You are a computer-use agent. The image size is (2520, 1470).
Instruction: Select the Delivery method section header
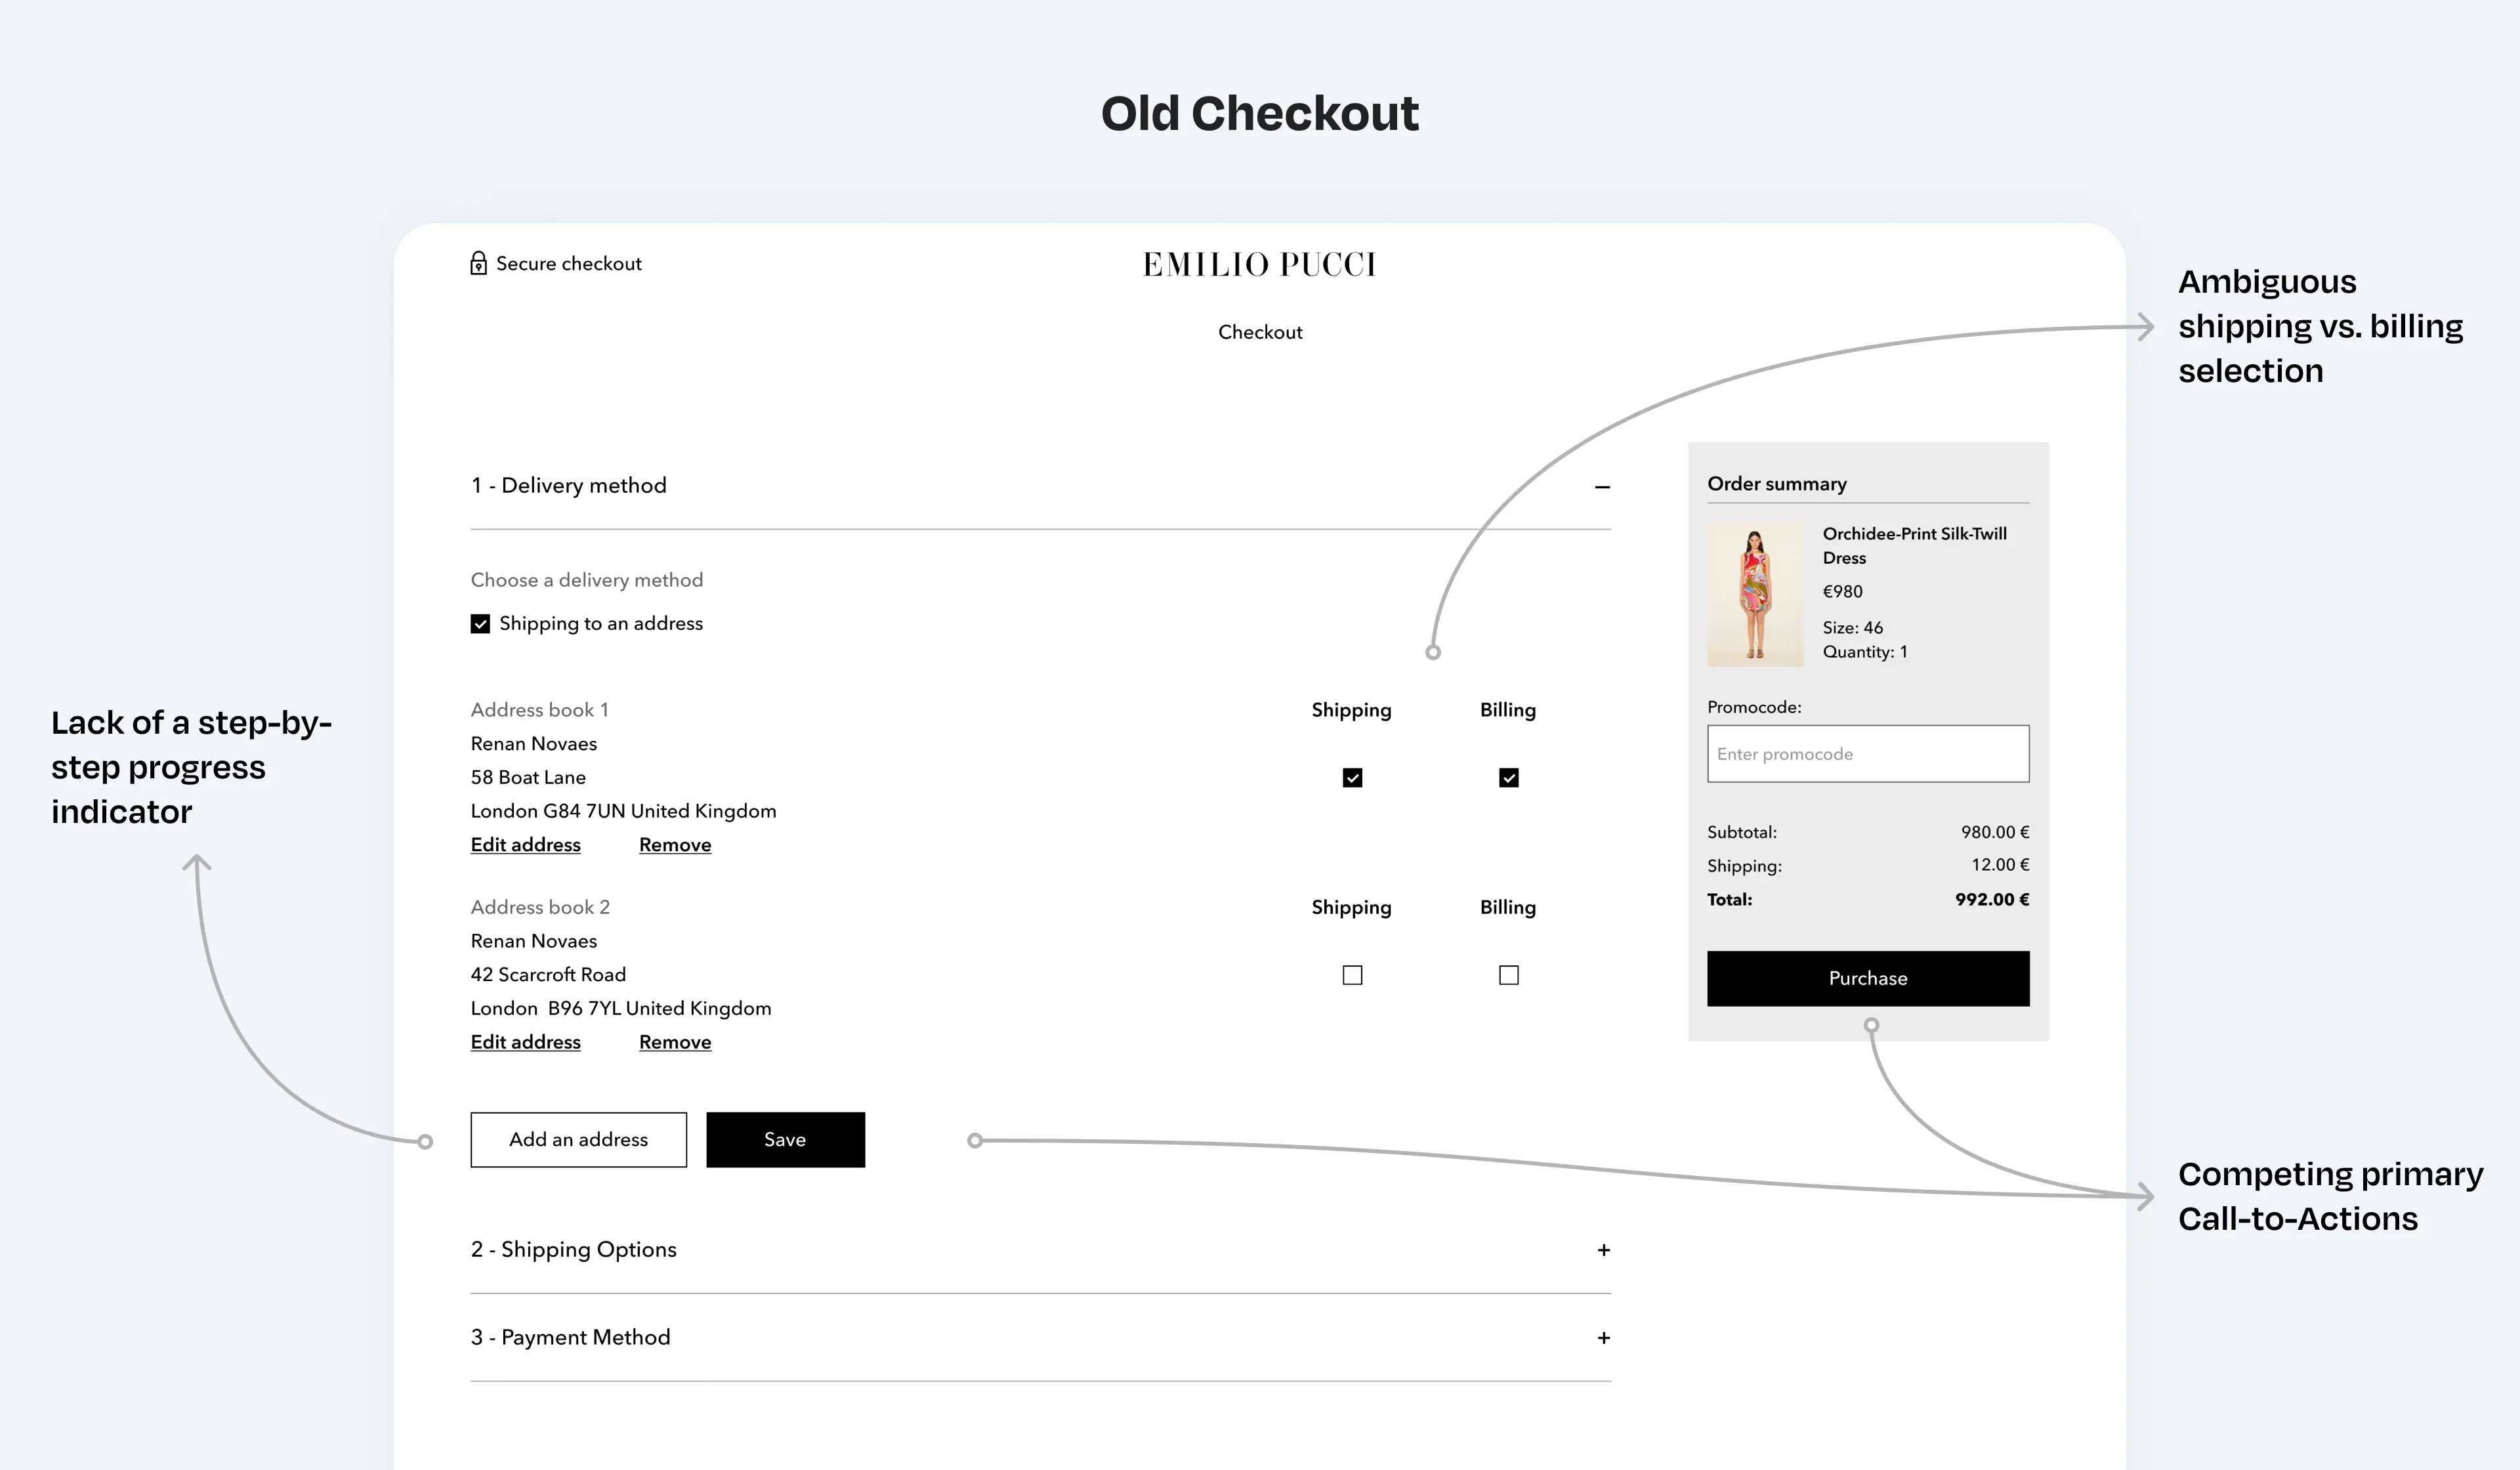568,485
